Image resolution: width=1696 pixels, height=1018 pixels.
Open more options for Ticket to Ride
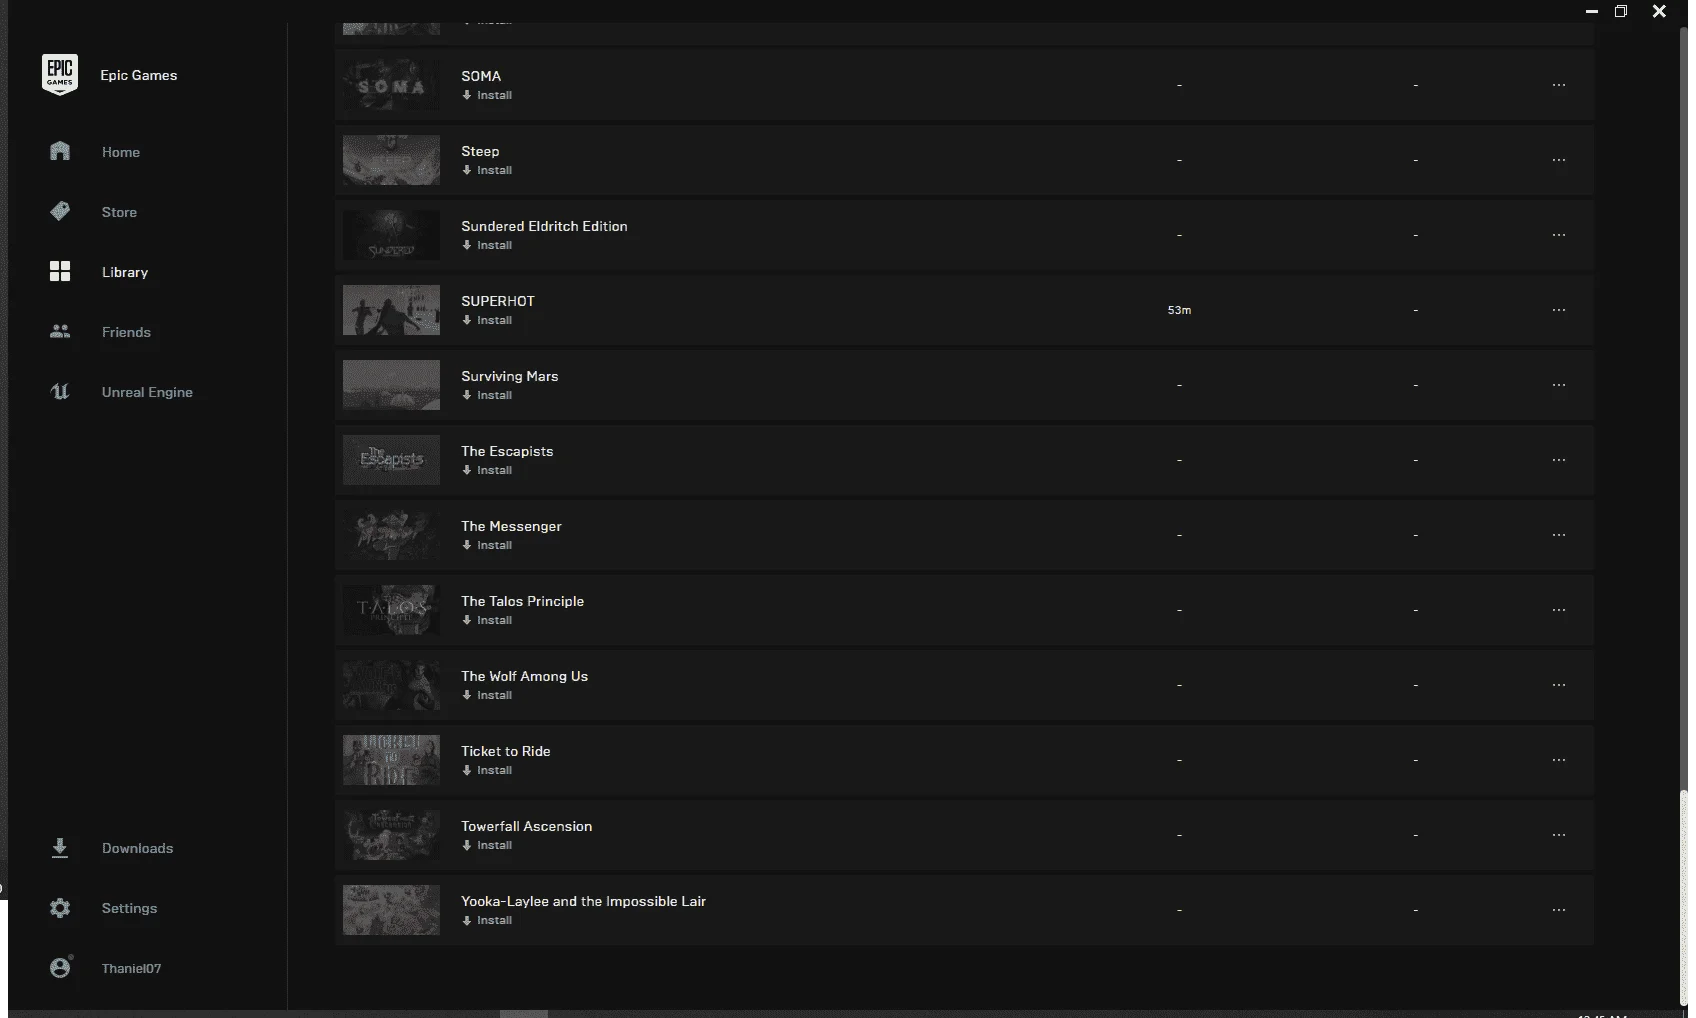(1559, 760)
